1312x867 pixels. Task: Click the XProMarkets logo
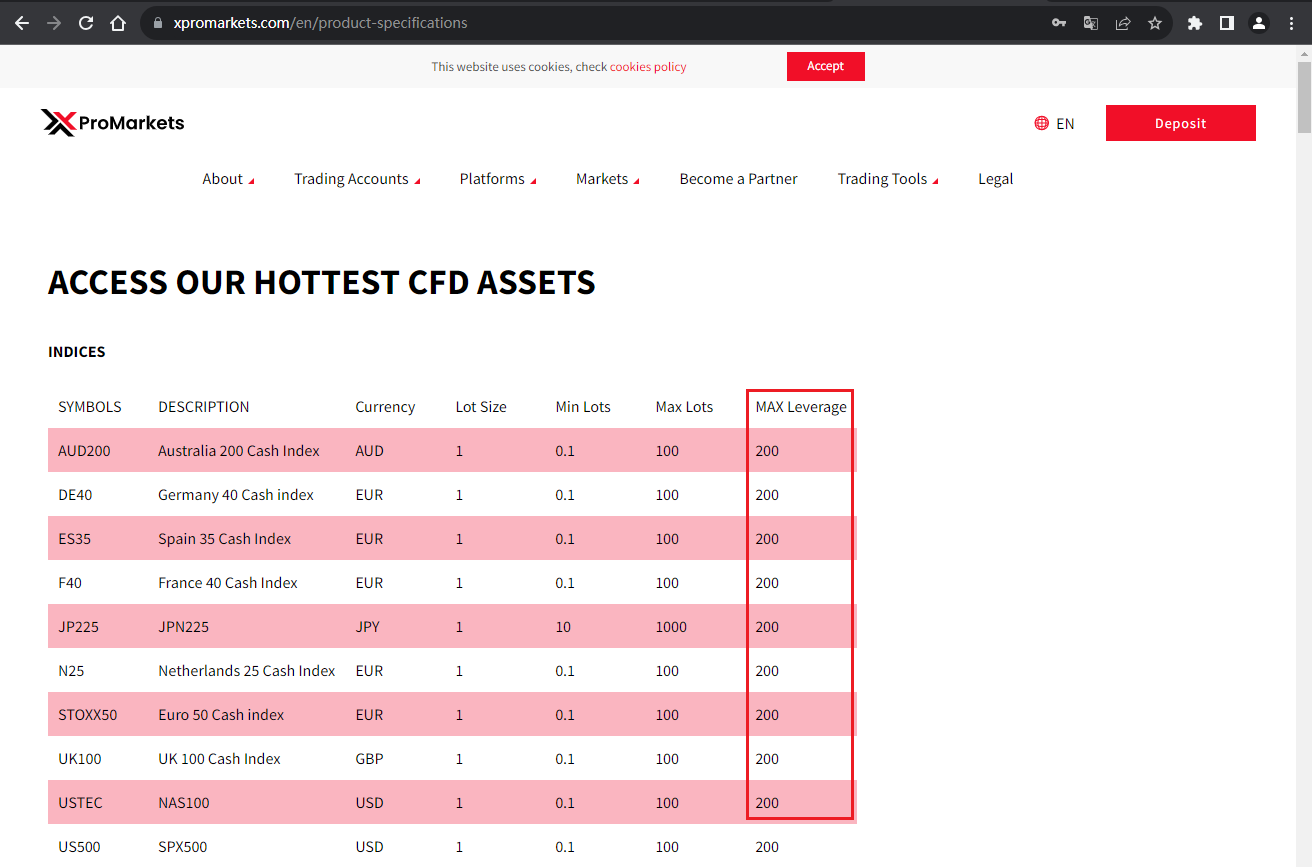(113, 123)
